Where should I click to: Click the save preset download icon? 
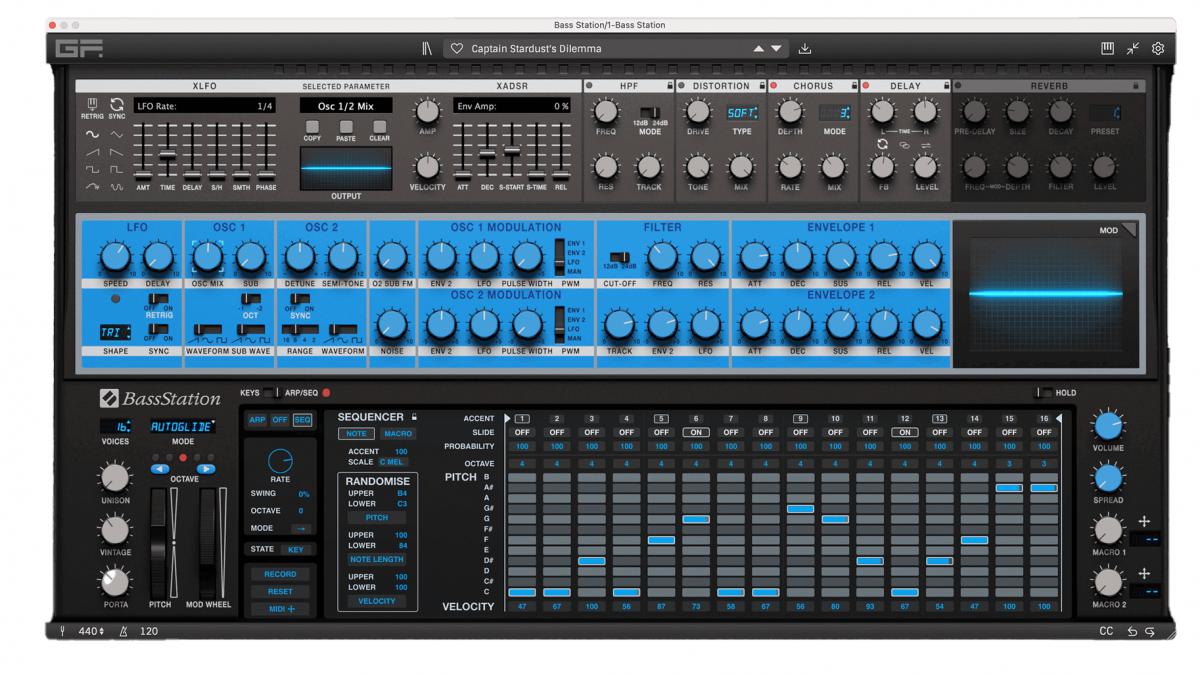pos(806,48)
